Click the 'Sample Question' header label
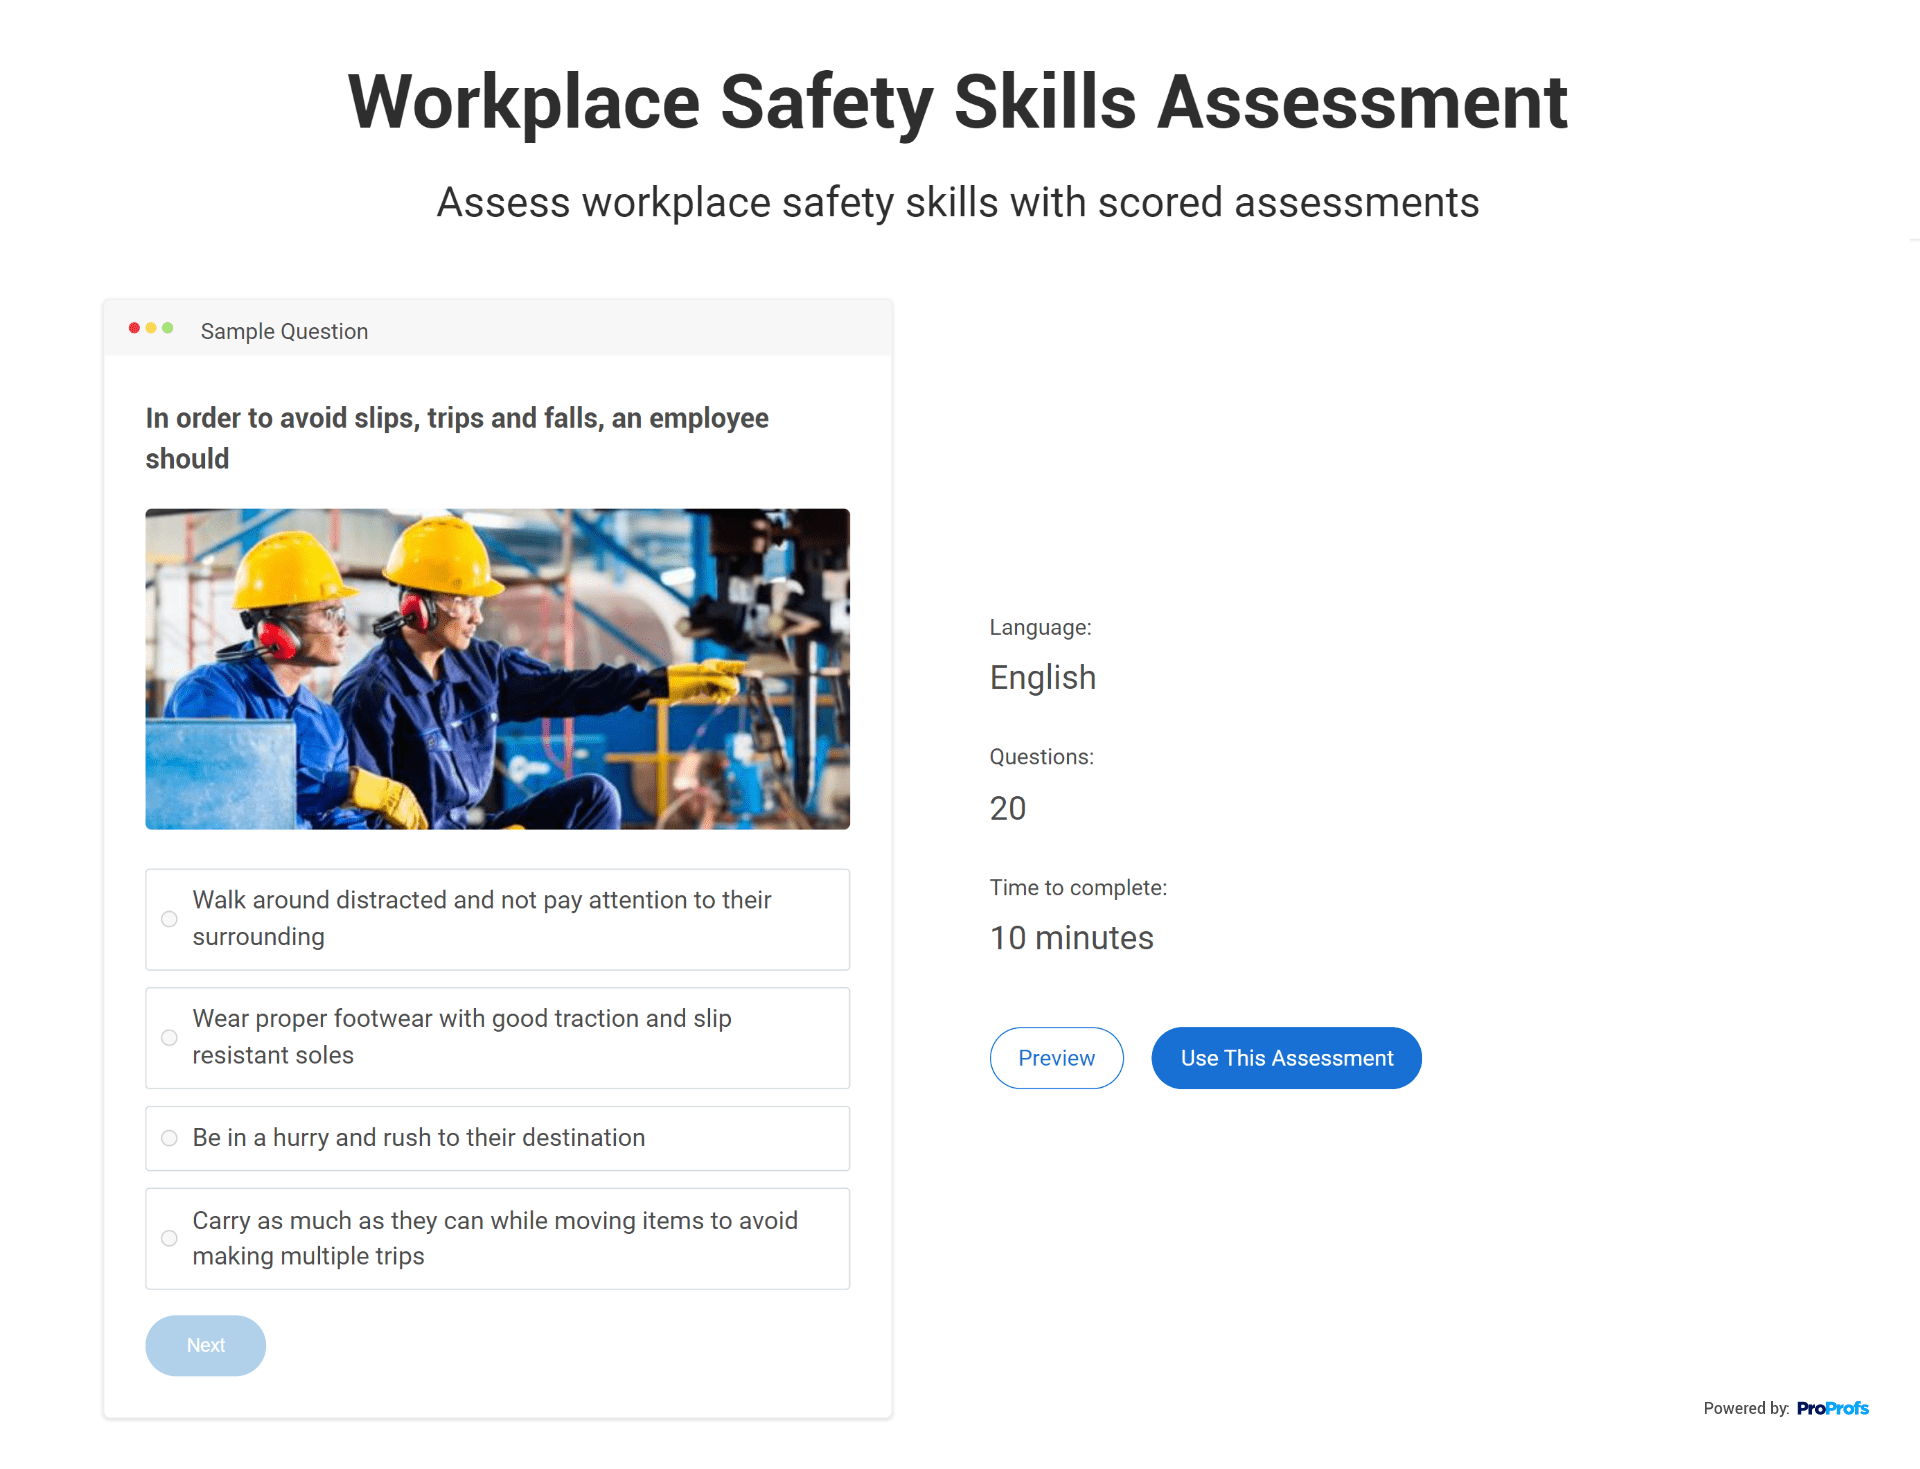 coord(284,331)
